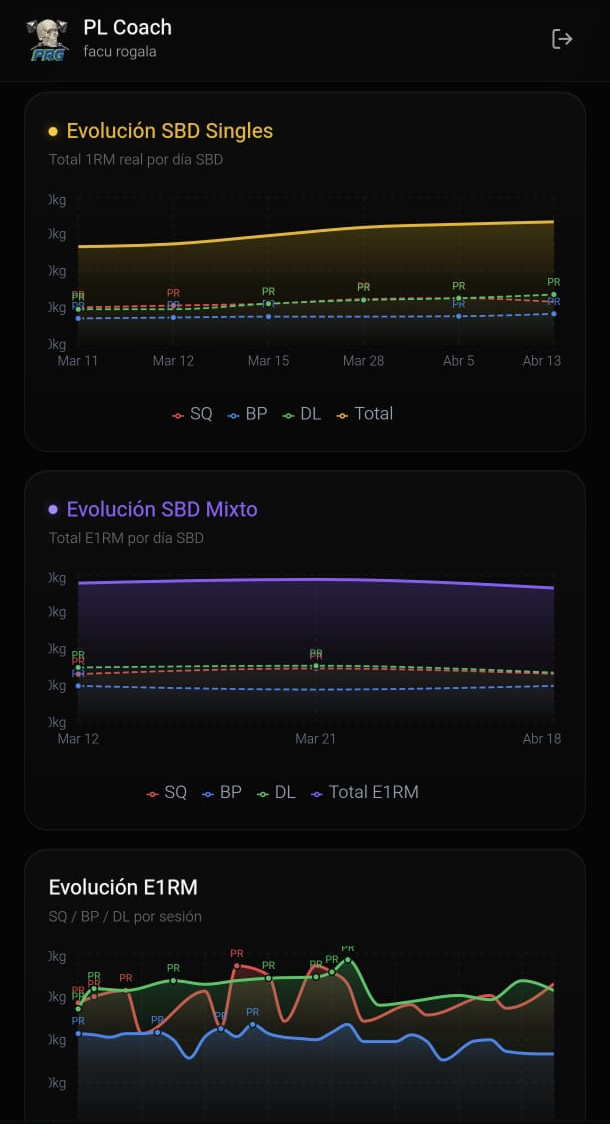Open the PRG skull logo avatar

tap(47, 40)
